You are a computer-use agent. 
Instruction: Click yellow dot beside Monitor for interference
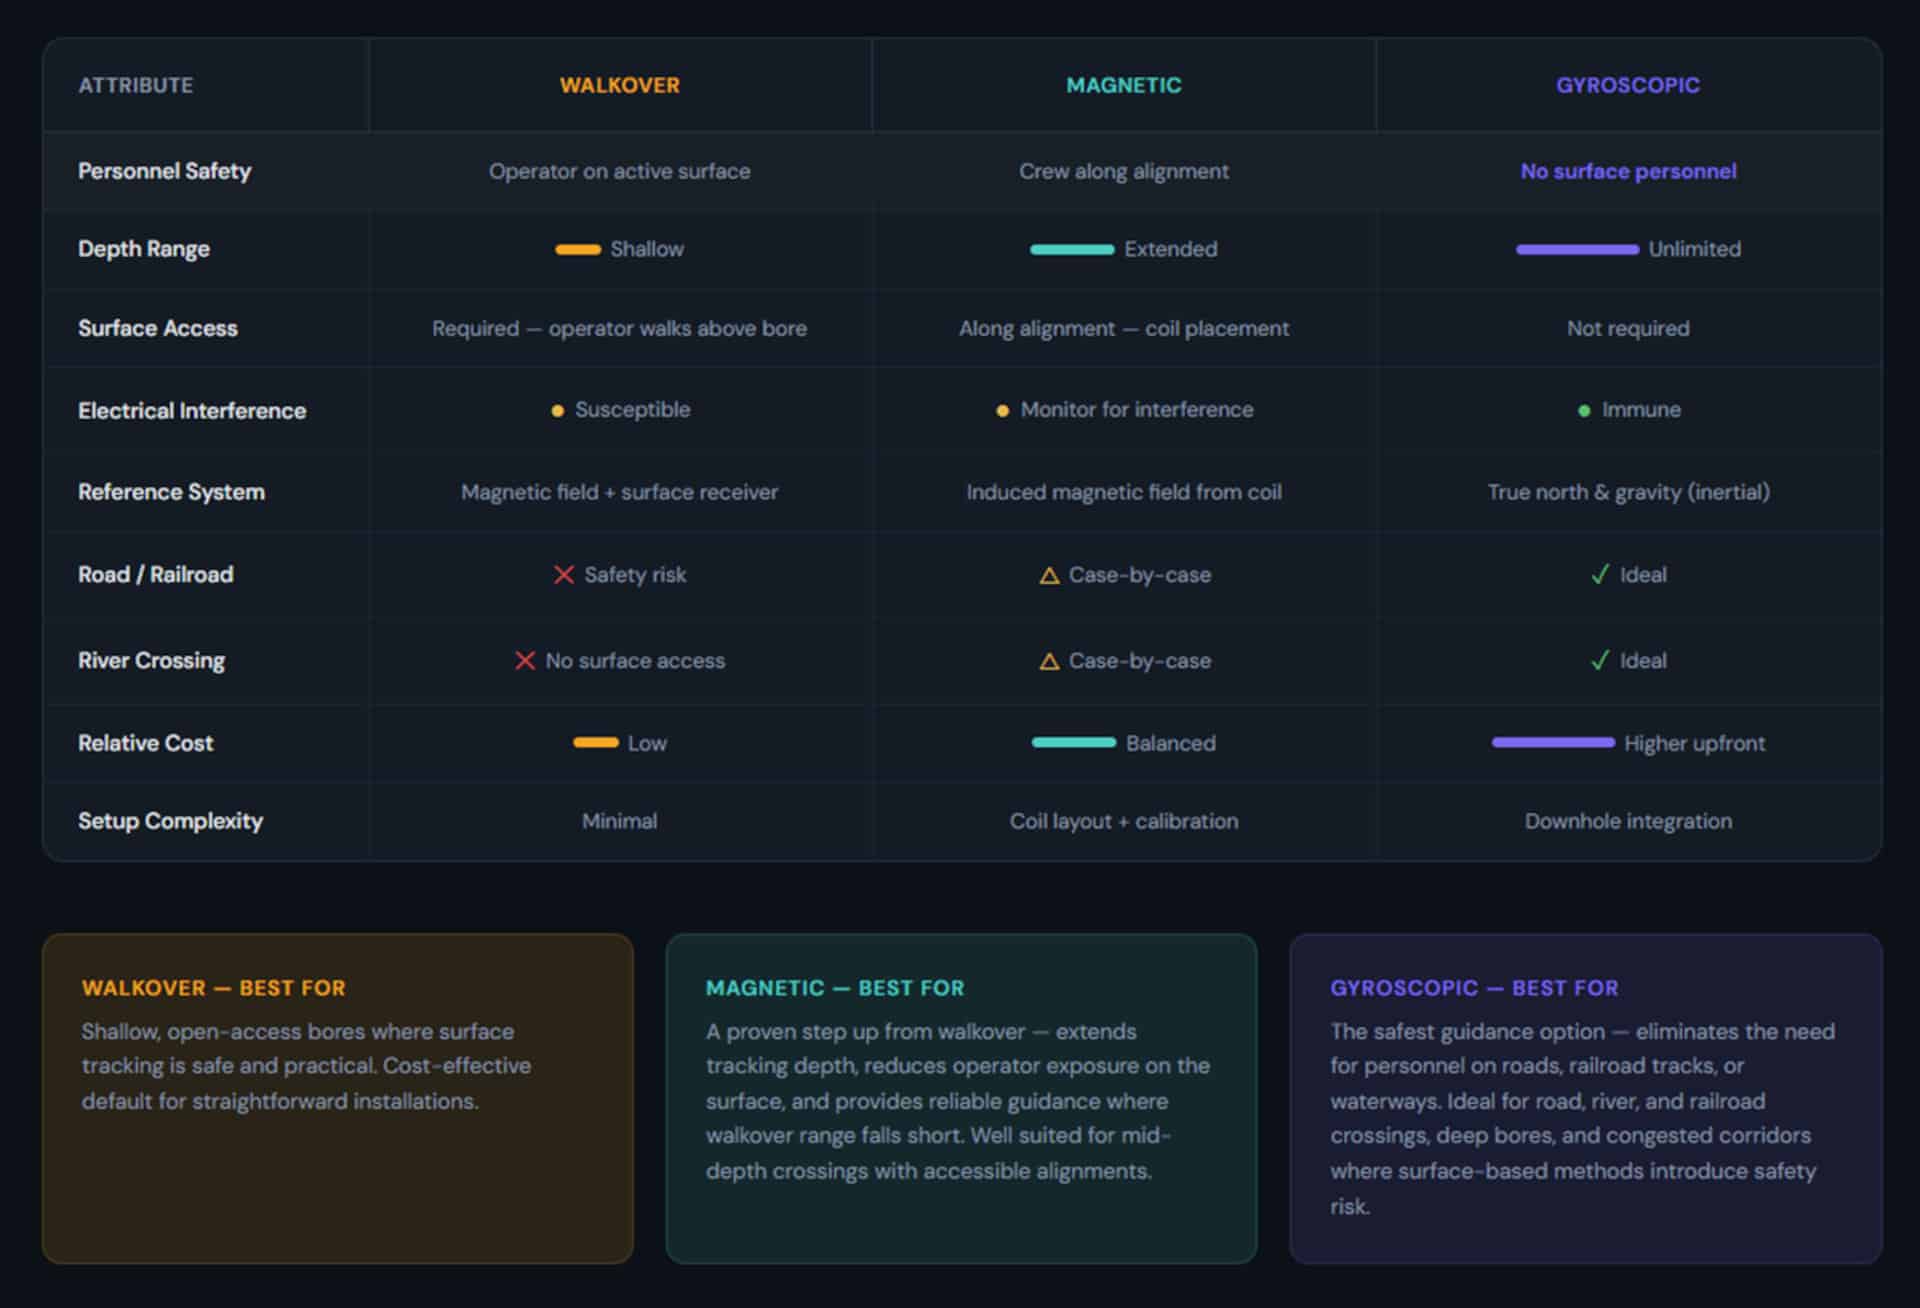click(1002, 411)
